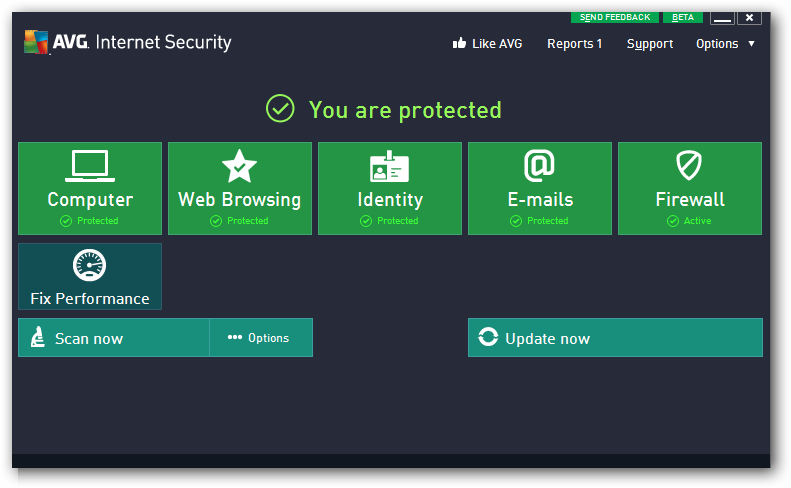
Task: Click the microscope icon on Scan now
Action: (38, 338)
